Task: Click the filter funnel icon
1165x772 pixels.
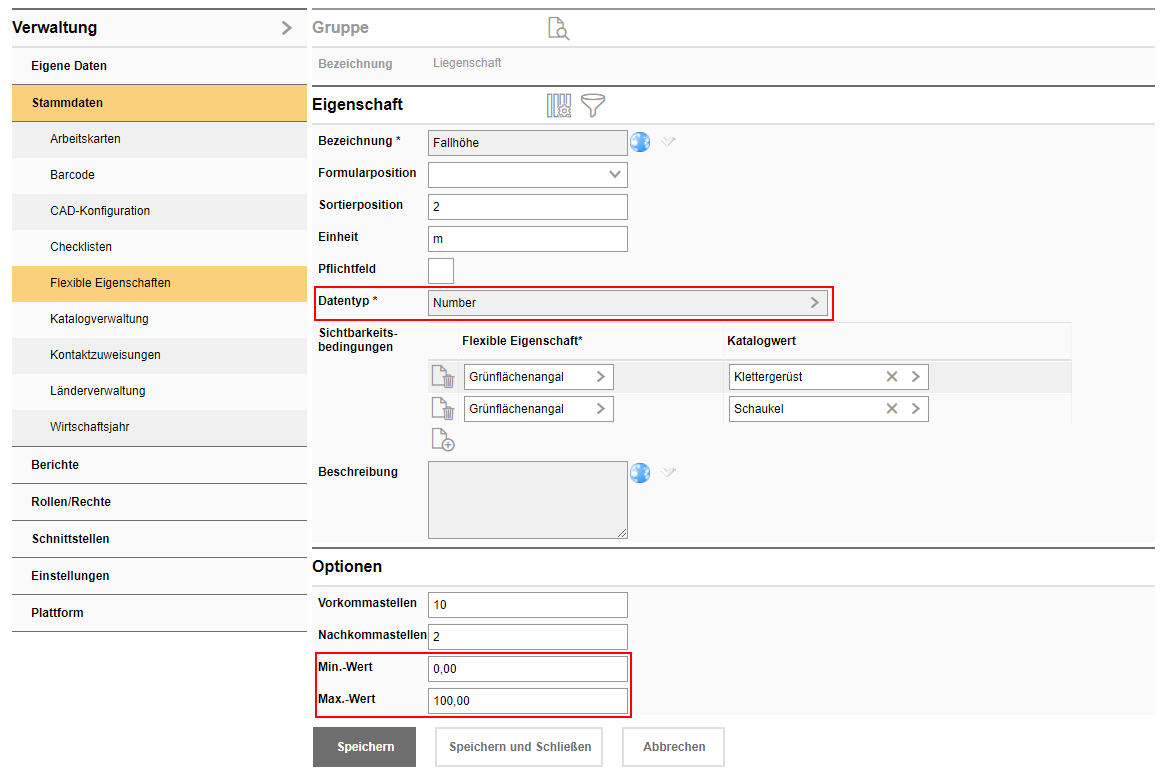Action: coord(593,105)
